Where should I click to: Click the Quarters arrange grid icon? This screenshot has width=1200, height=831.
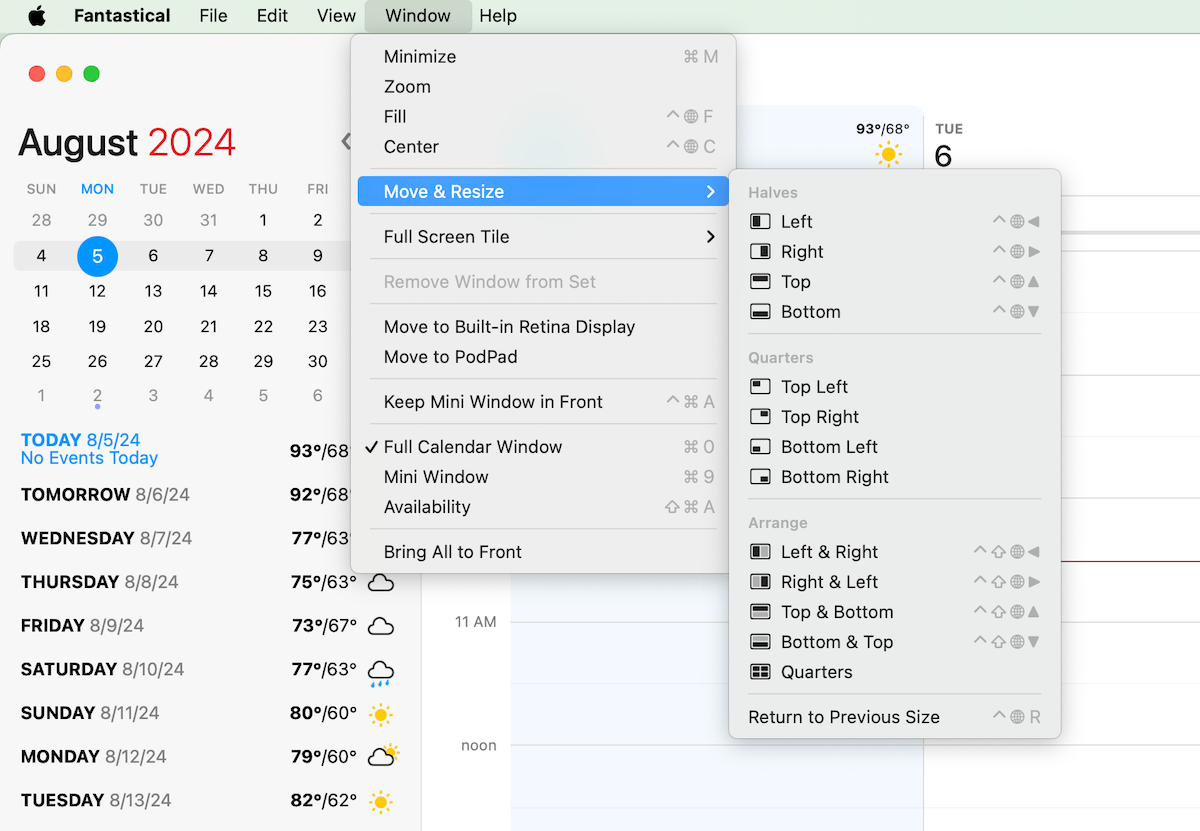(760, 671)
